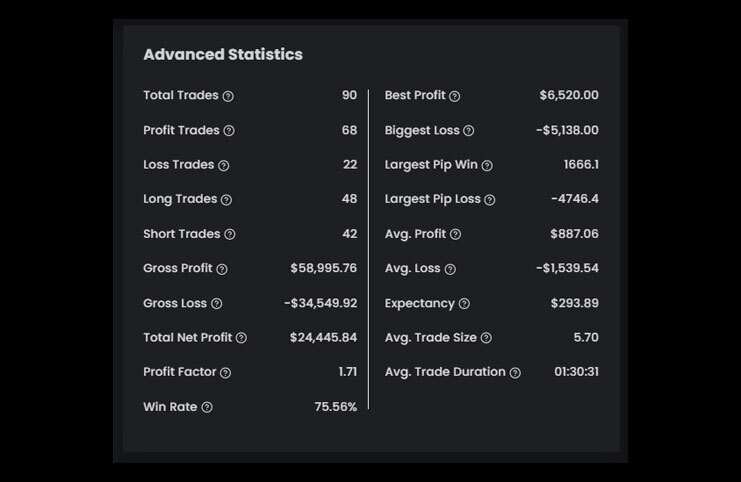Image resolution: width=741 pixels, height=482 pixels.
Task: Click the help icon beside Avg. Profit
Action: [x=456, y=235]
